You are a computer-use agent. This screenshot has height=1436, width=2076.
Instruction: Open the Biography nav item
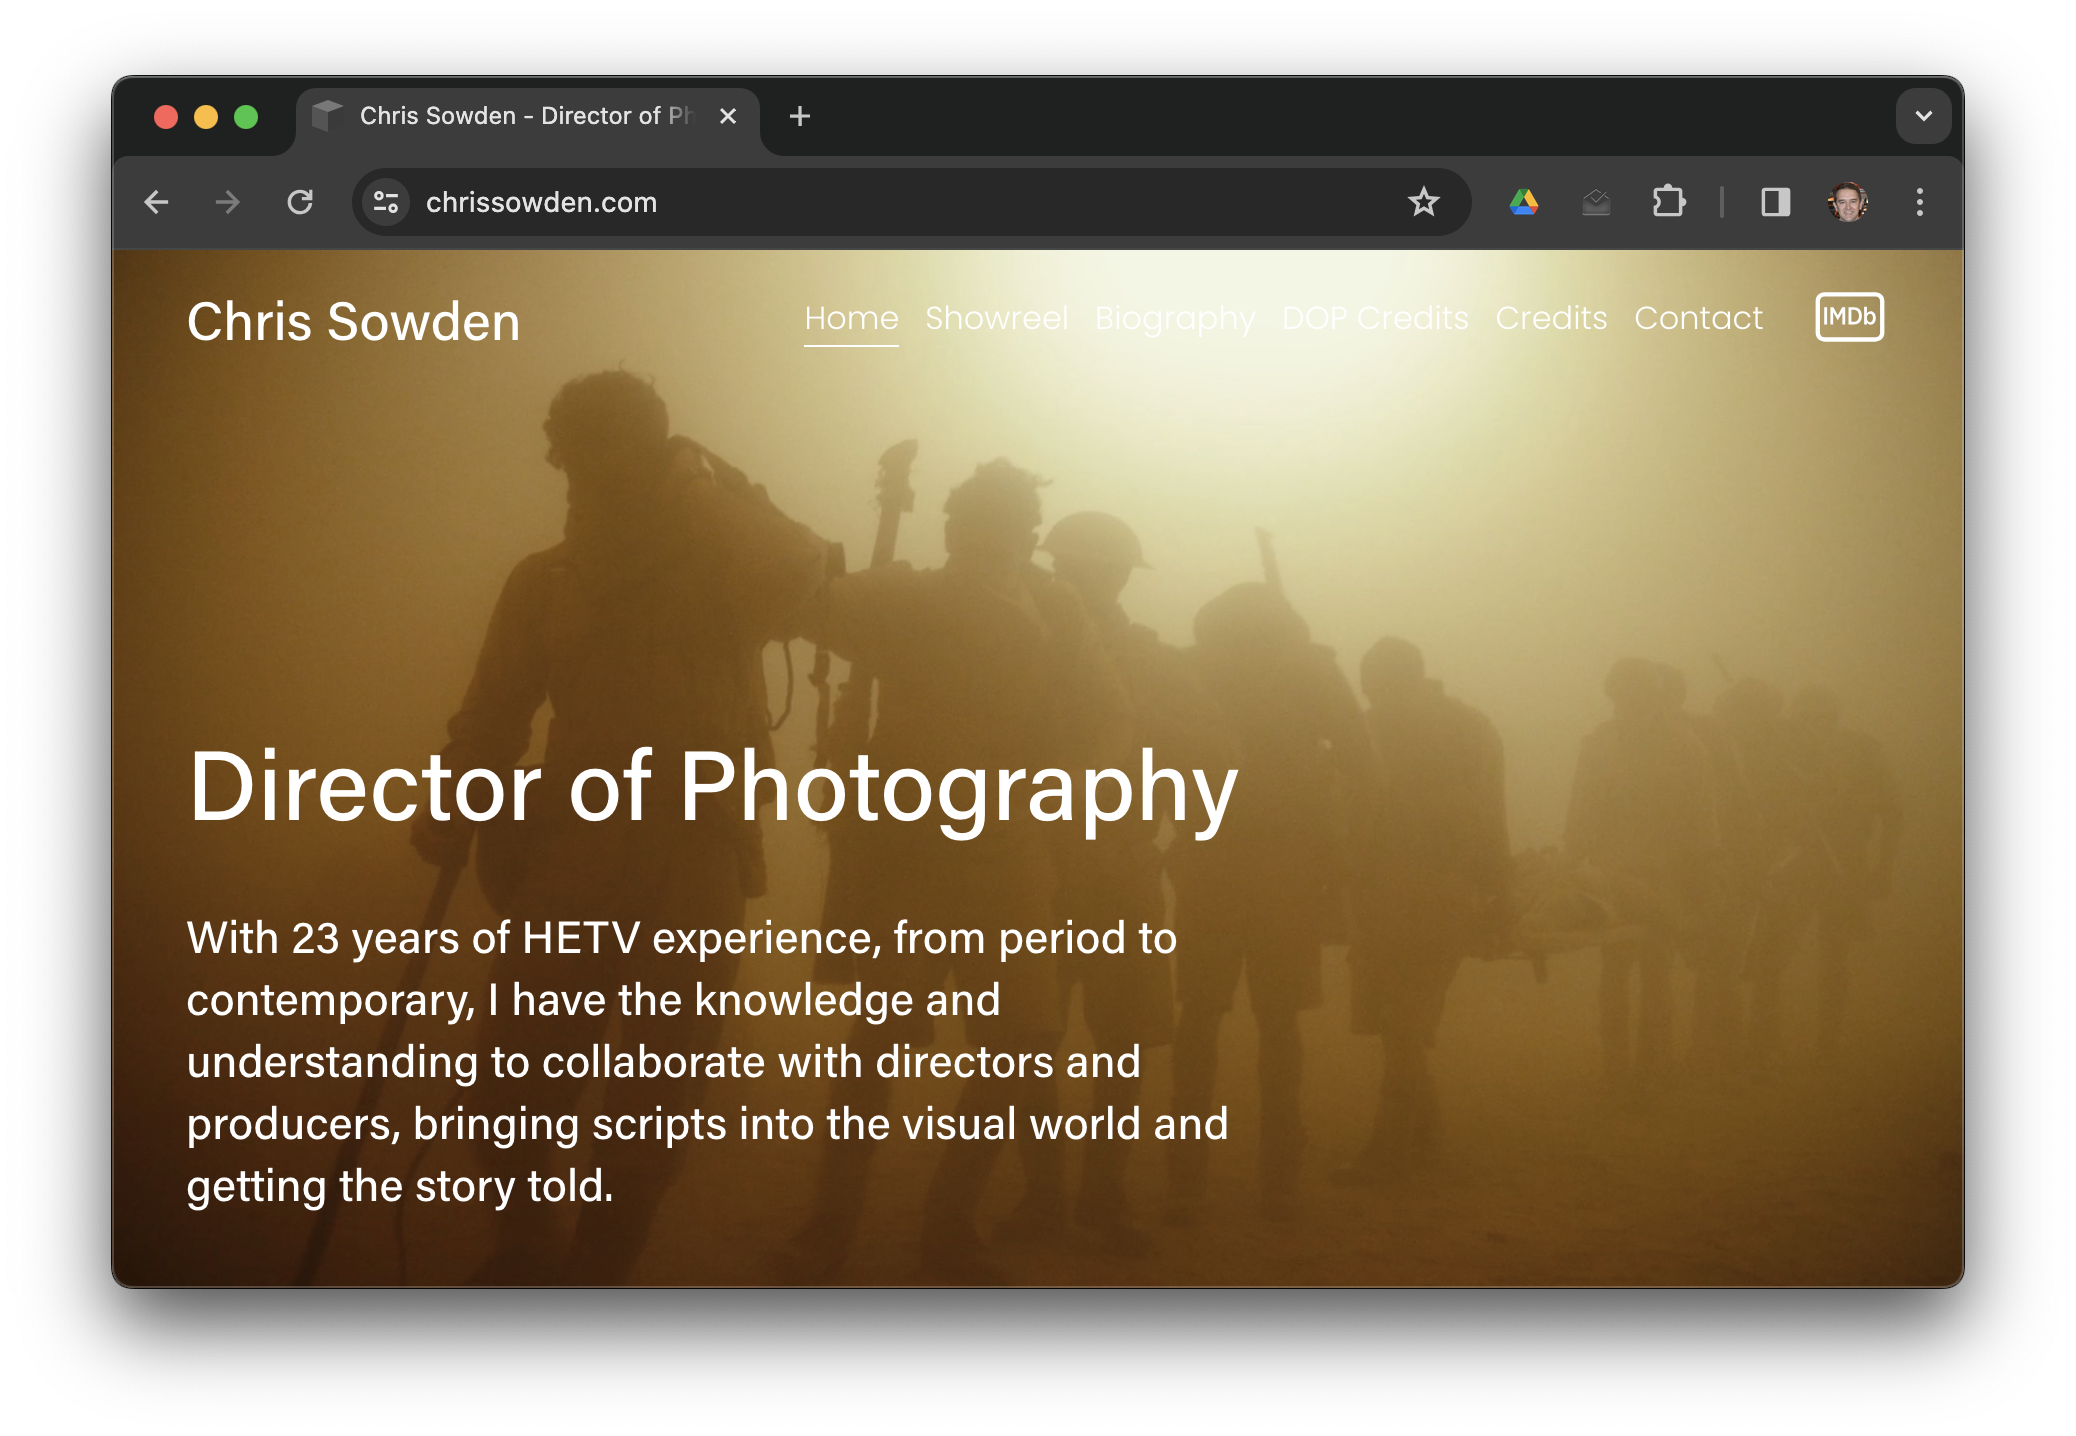(x=1174, y=318)
